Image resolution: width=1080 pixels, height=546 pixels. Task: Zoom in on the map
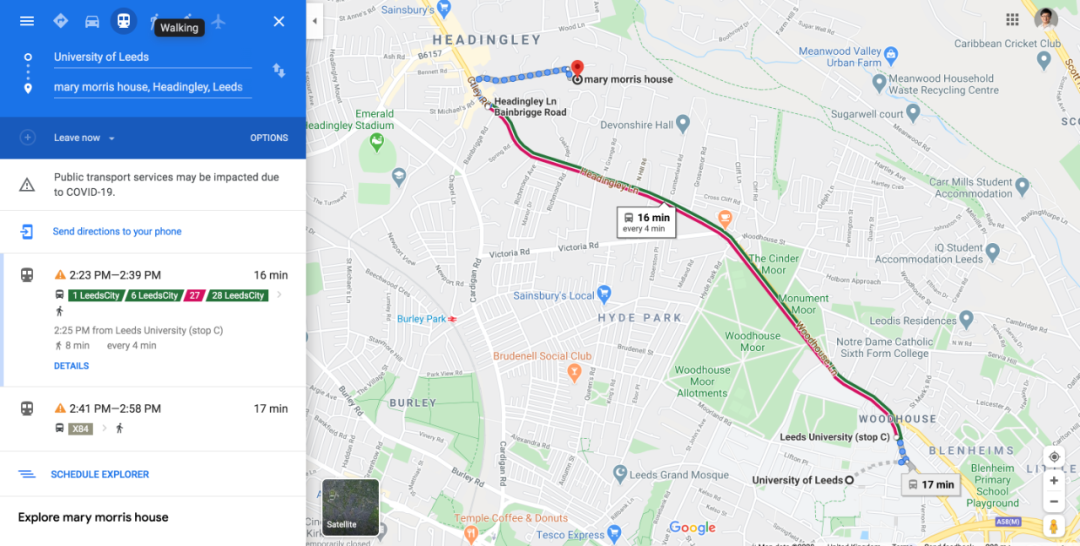pyautogui.click(x=1054, y=481)
